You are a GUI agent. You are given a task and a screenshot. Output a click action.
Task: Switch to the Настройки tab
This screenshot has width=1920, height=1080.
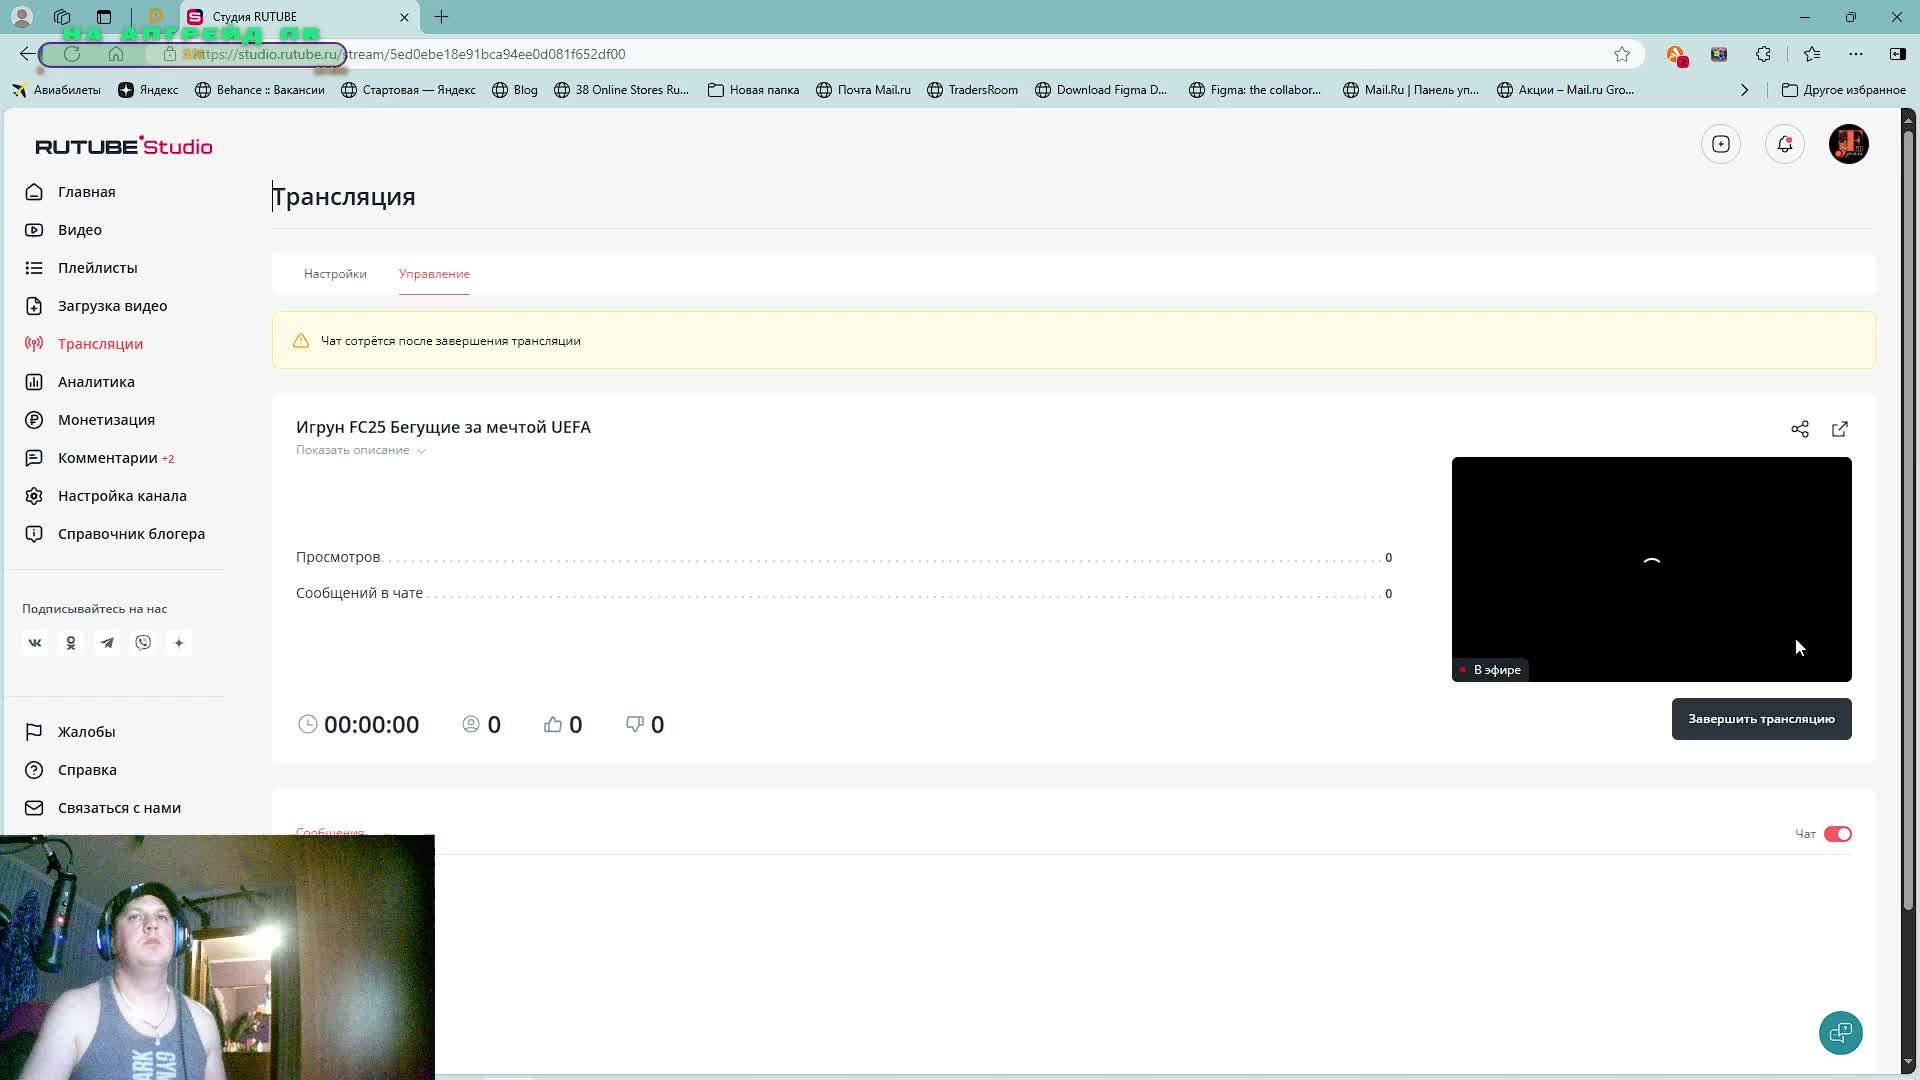tap(335, 274)
